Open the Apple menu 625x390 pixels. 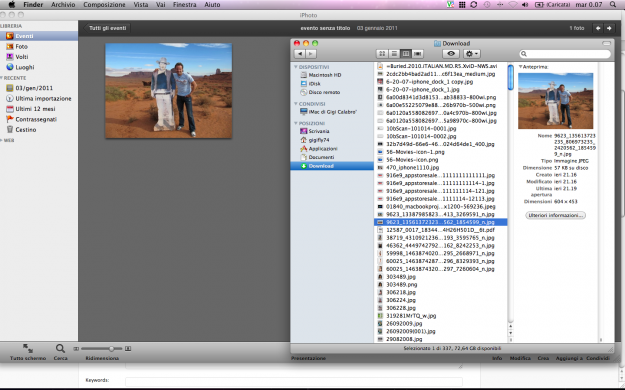pyautogui.click(x=12, y=5)
